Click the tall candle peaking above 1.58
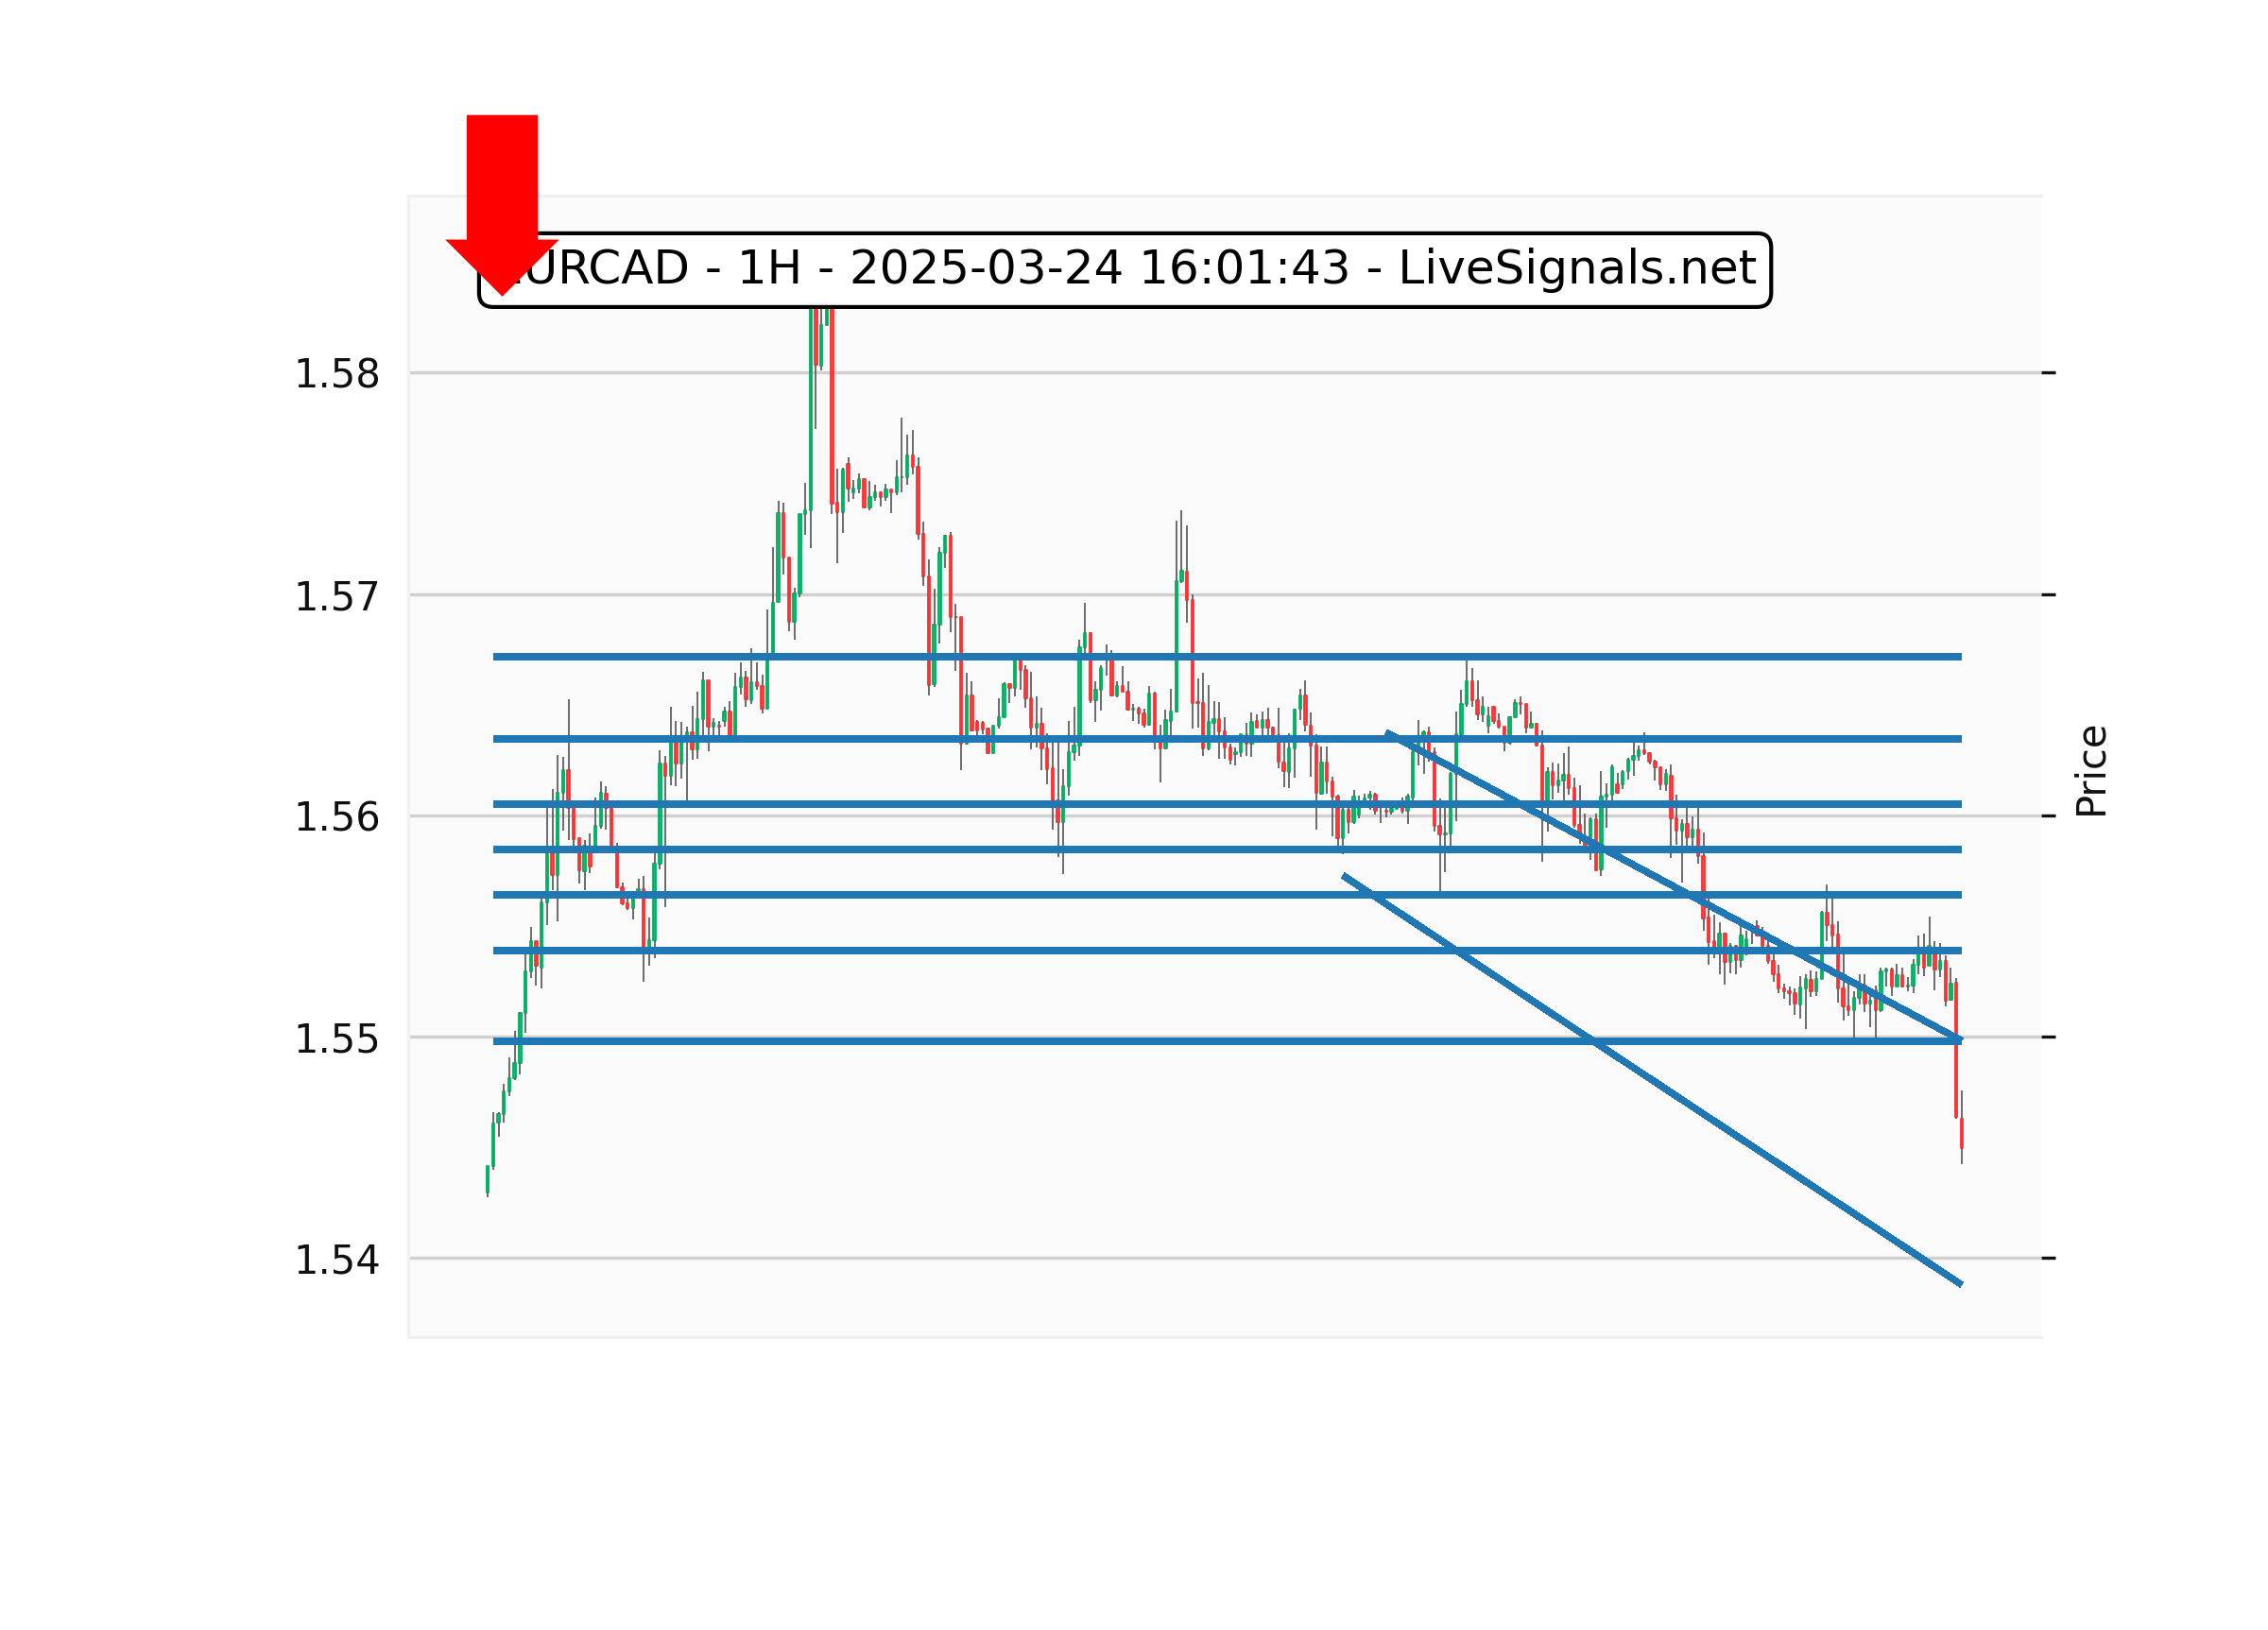The image size is (2268, 1630). (812, 420)
